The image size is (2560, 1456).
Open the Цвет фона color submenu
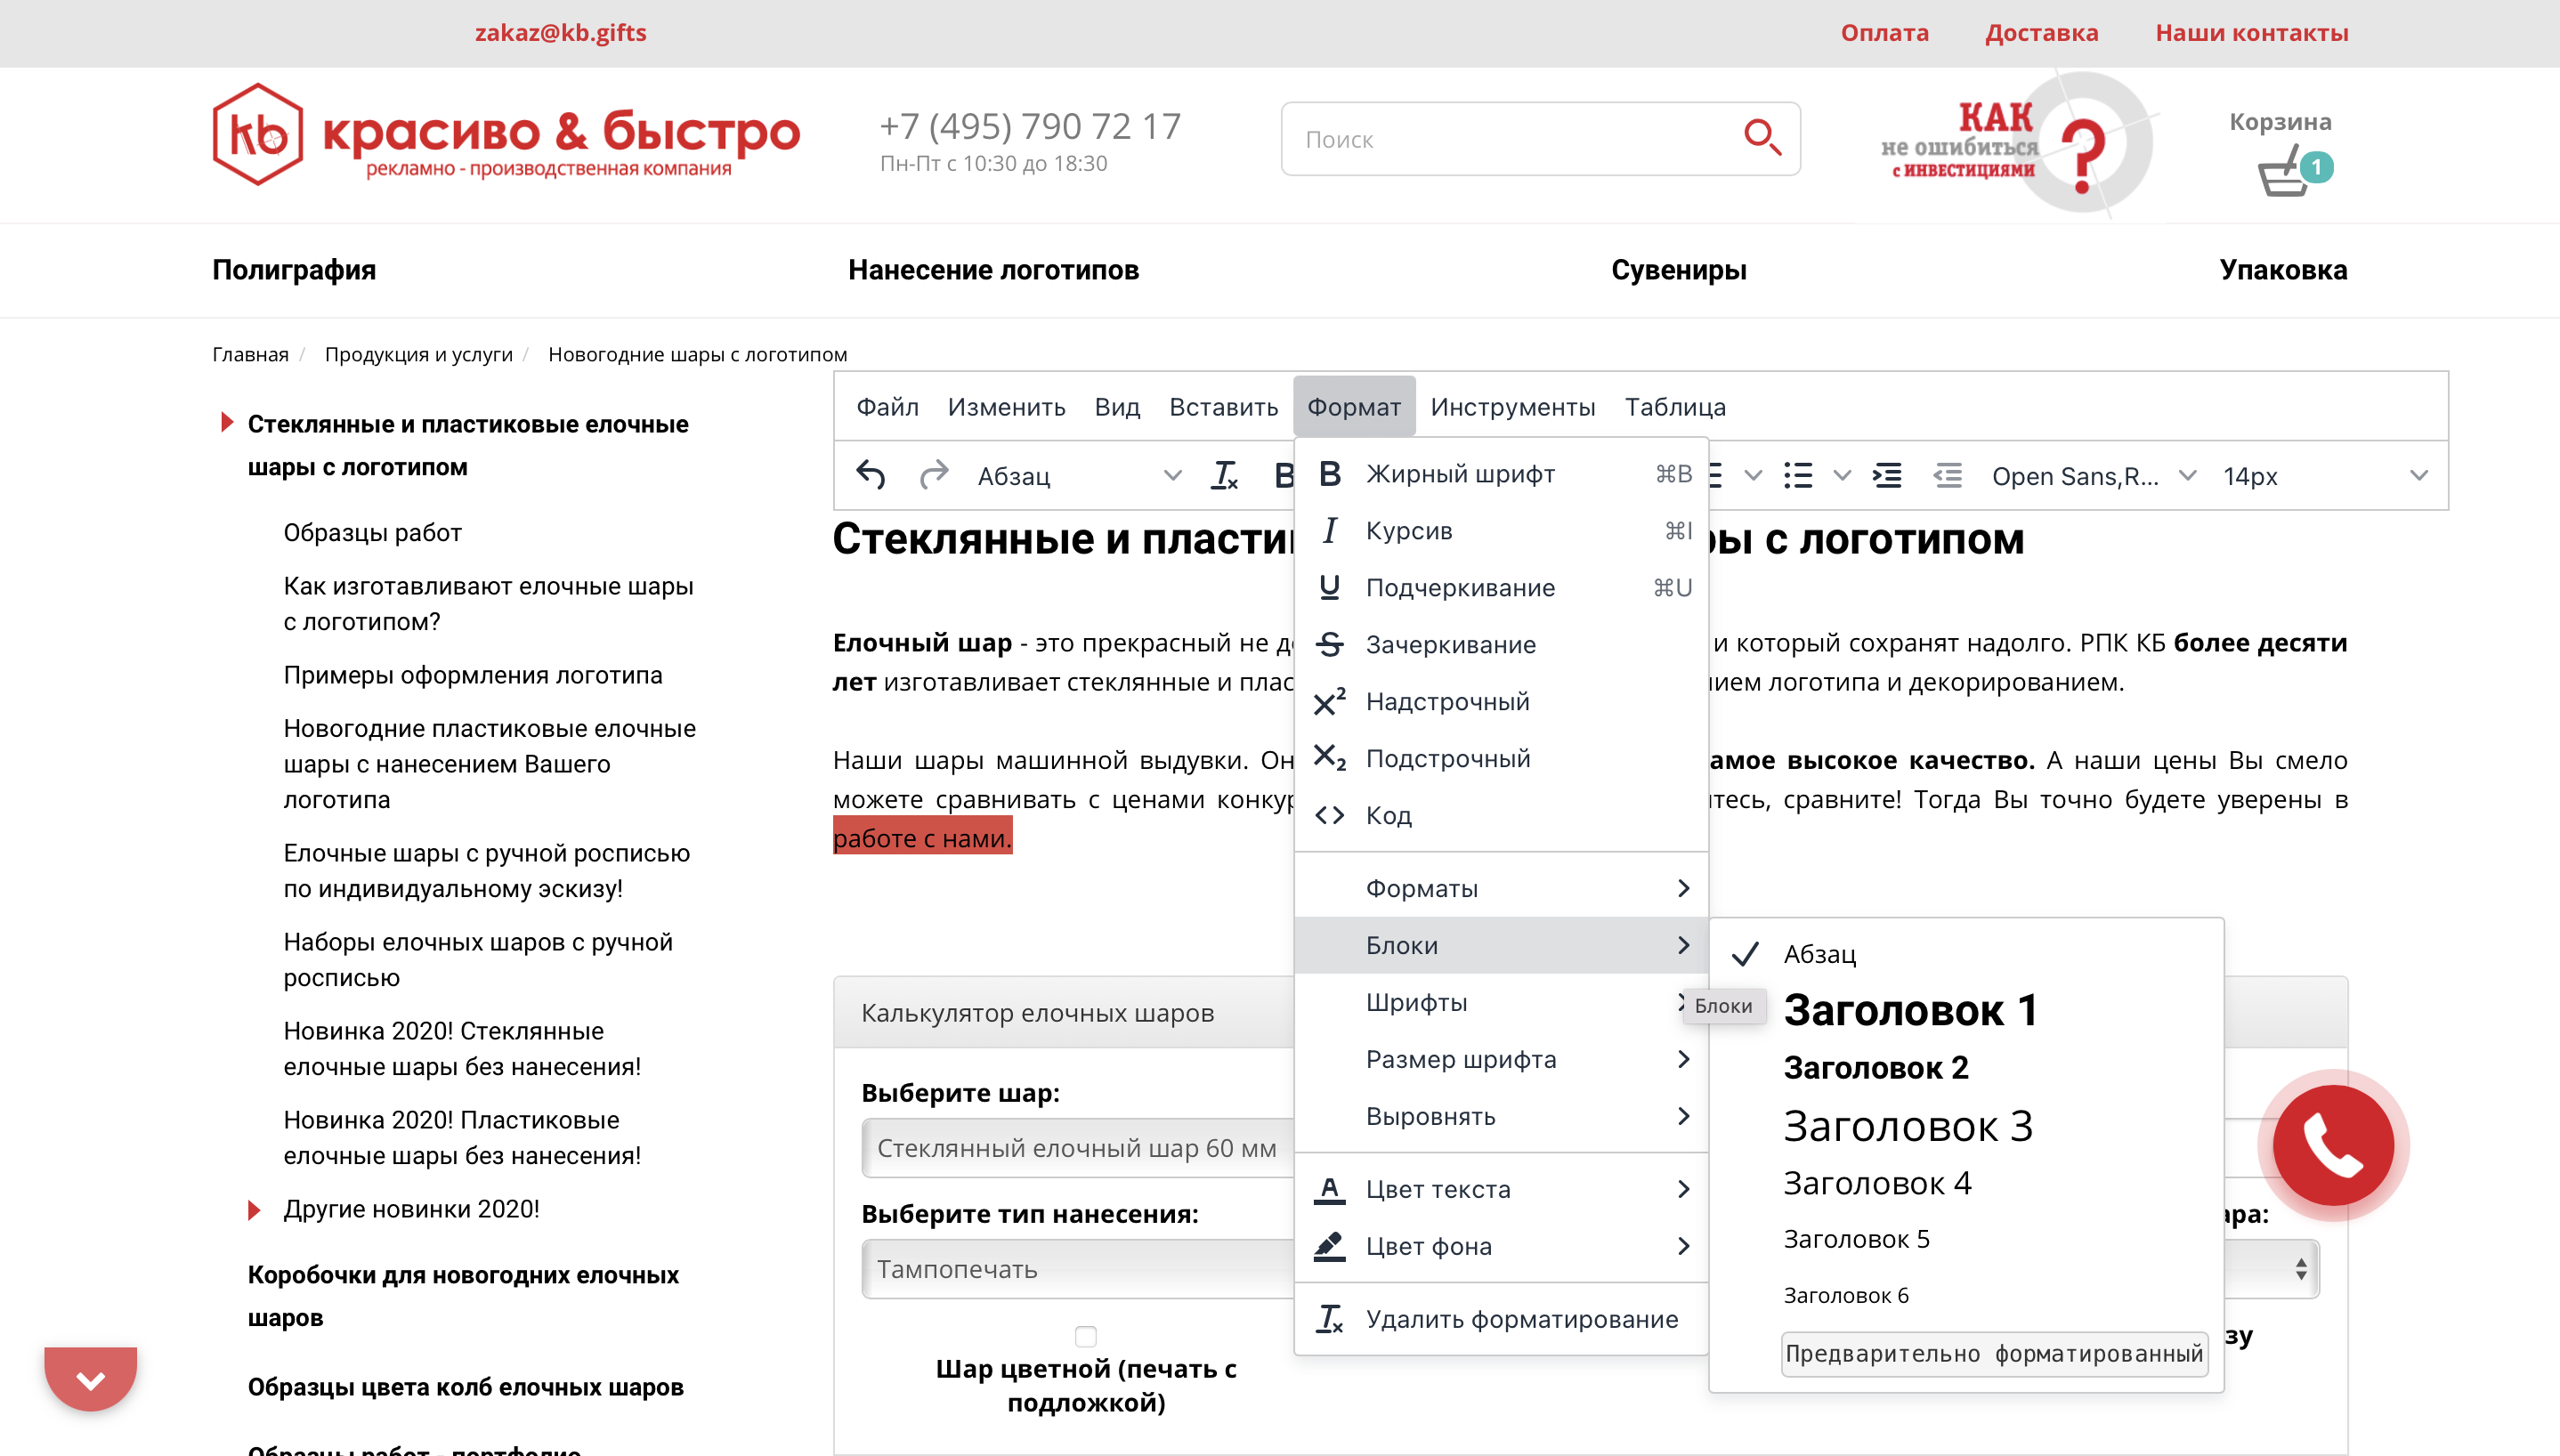[x=1501, y=1247]
